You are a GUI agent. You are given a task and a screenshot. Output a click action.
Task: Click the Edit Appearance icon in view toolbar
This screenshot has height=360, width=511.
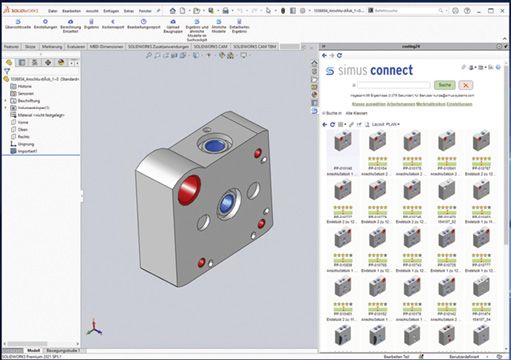click(x=222, y=55)
